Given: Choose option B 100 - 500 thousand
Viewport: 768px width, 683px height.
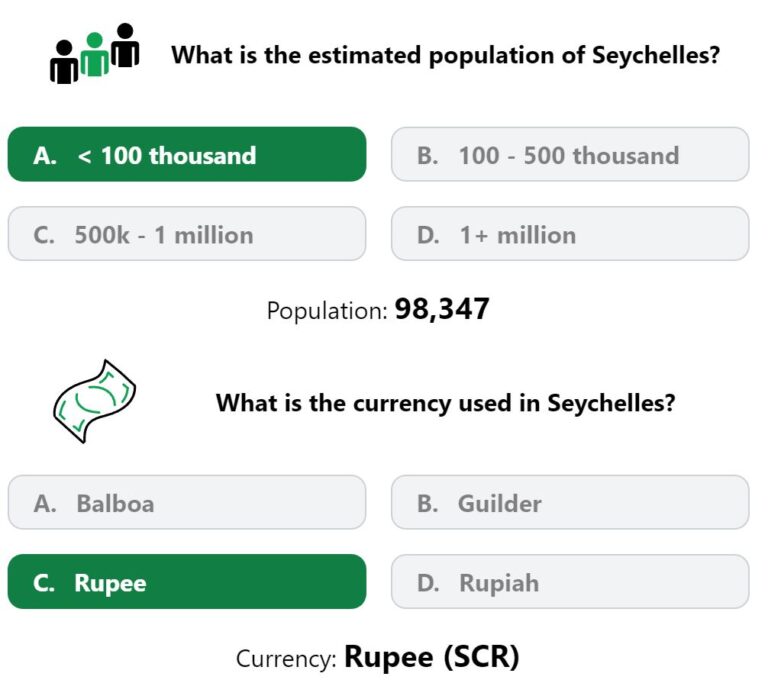Looking at the screenshot, I should [570, 154].
